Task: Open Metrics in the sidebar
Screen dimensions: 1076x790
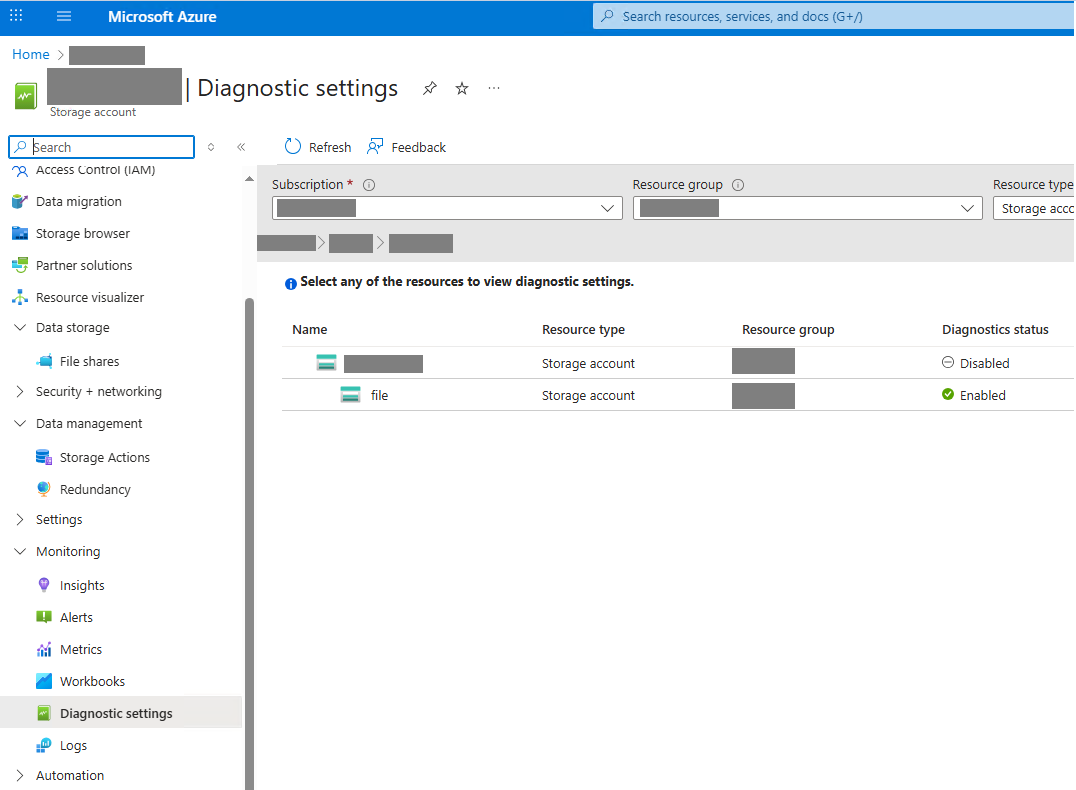Action: [x=81, y=650]
